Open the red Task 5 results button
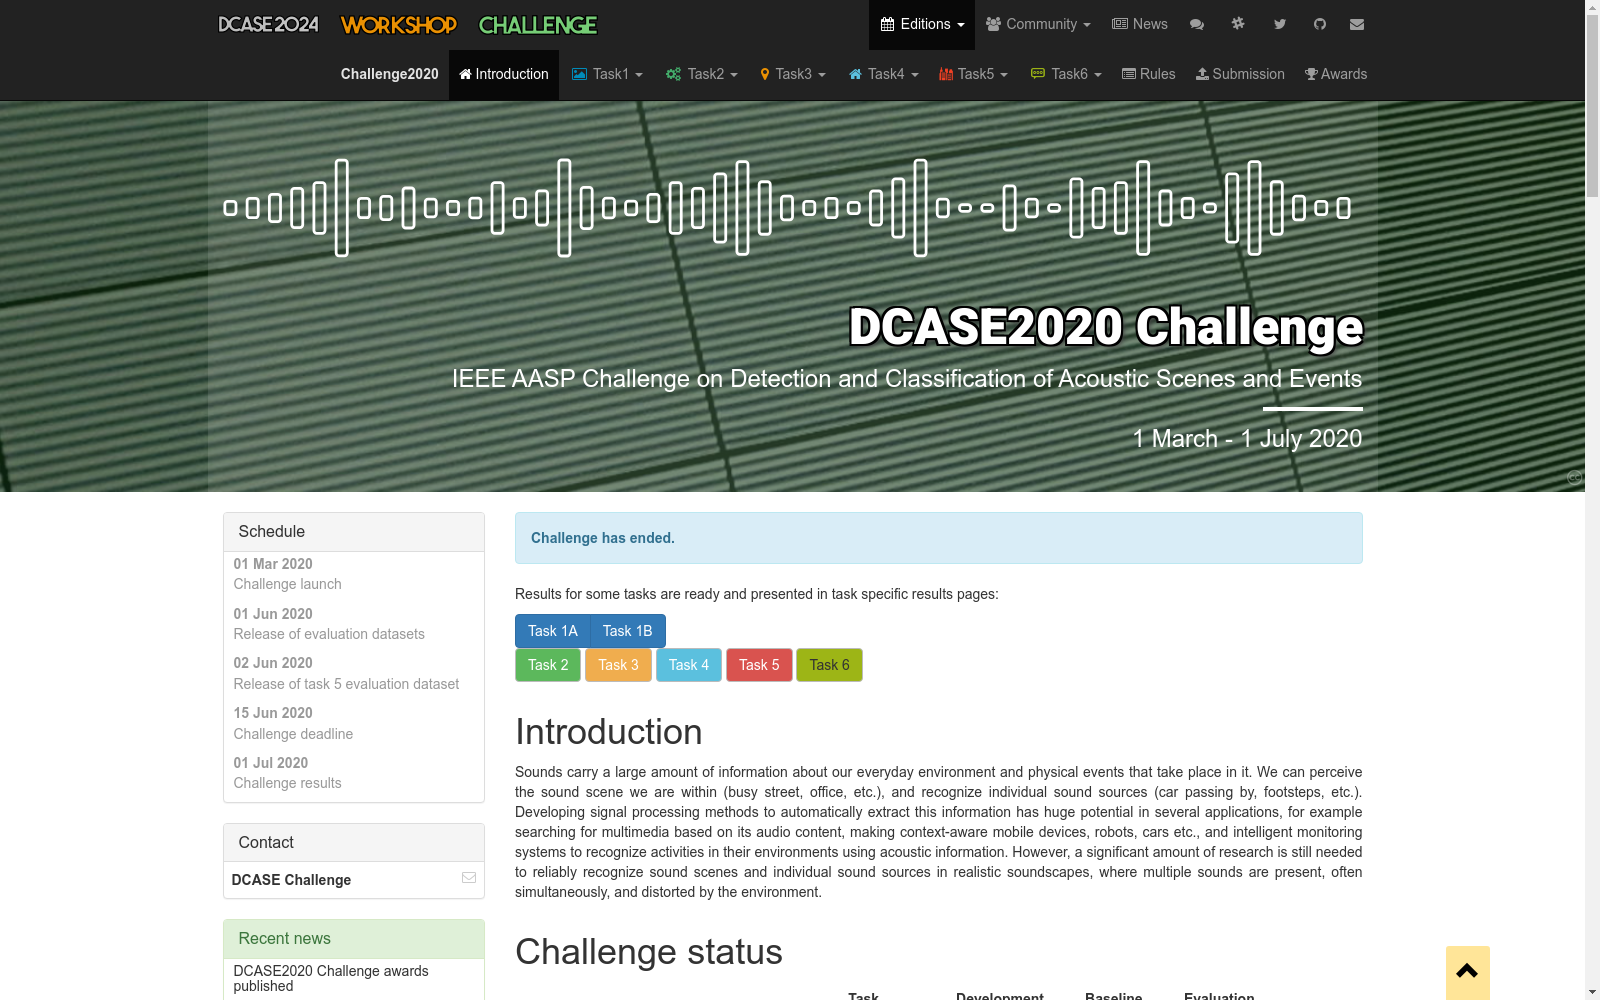Image resolution: width=1600 pixels, height=1000 pixels. [x=759, y=665]
